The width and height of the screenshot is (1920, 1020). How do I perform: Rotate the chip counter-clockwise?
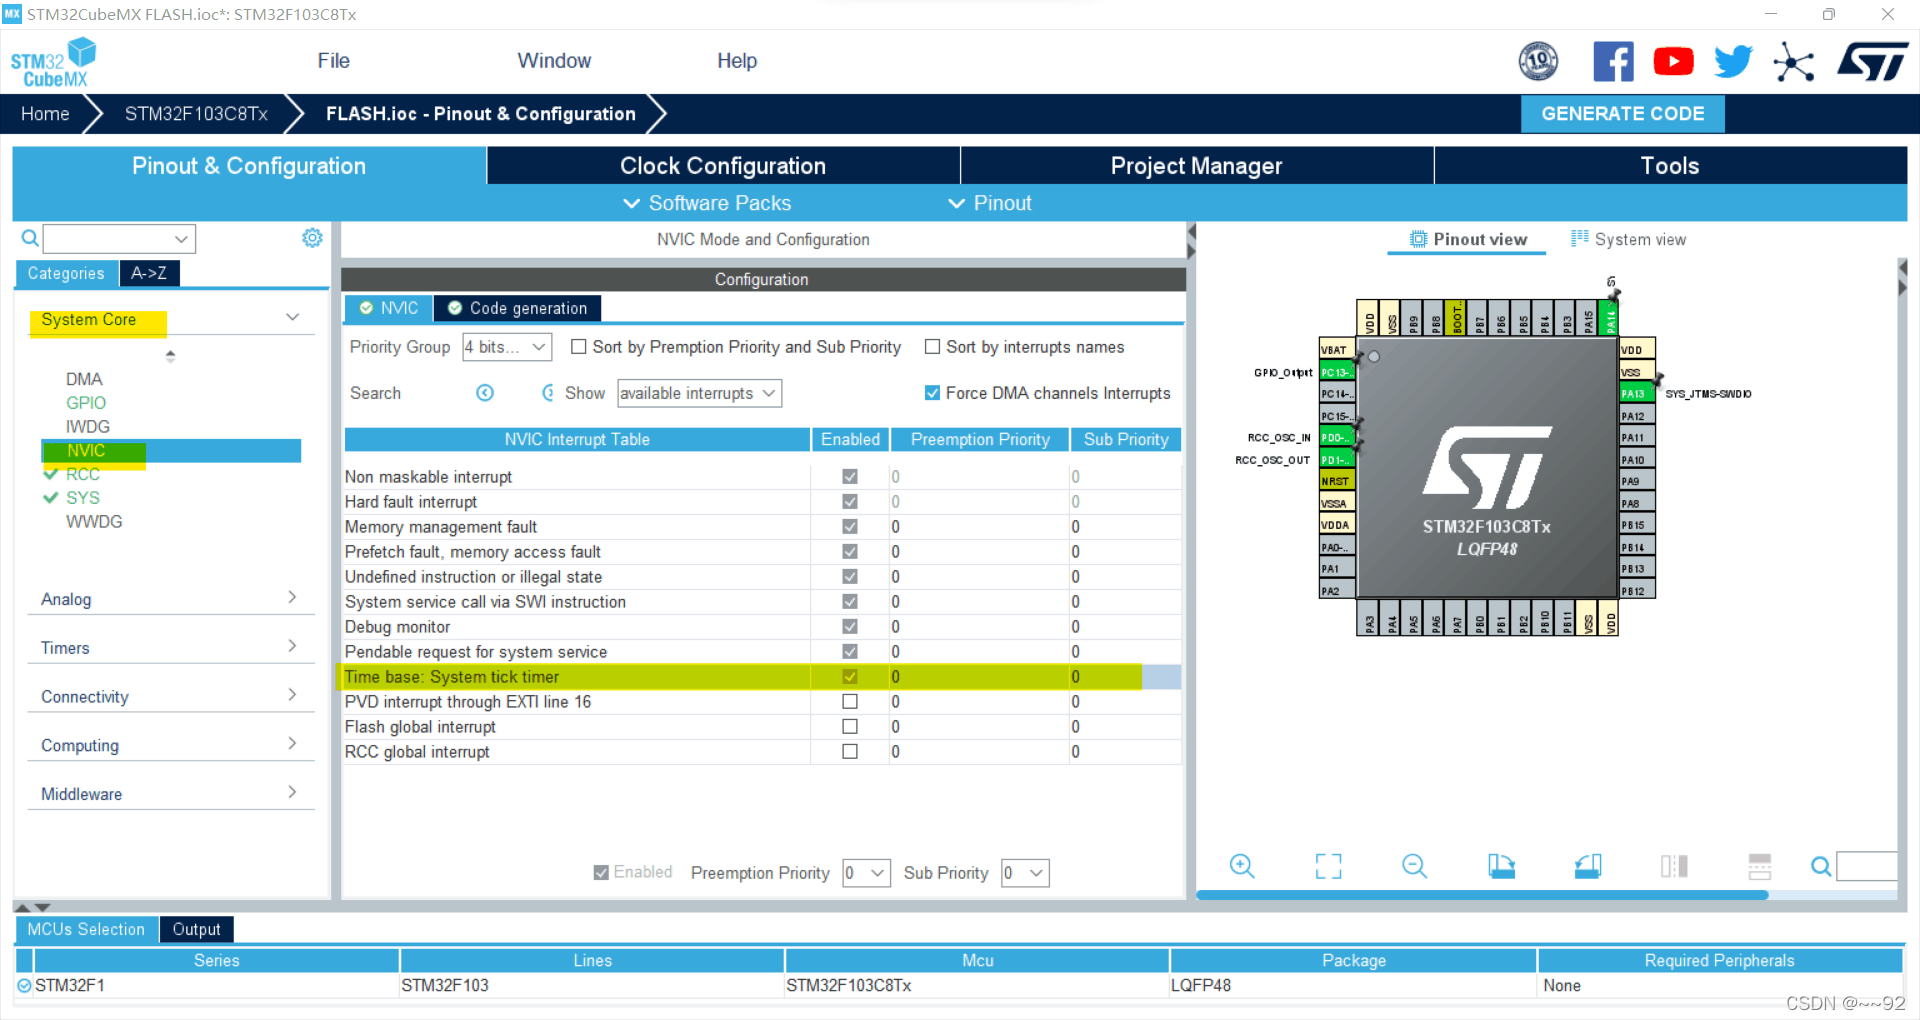[1588, 866]
